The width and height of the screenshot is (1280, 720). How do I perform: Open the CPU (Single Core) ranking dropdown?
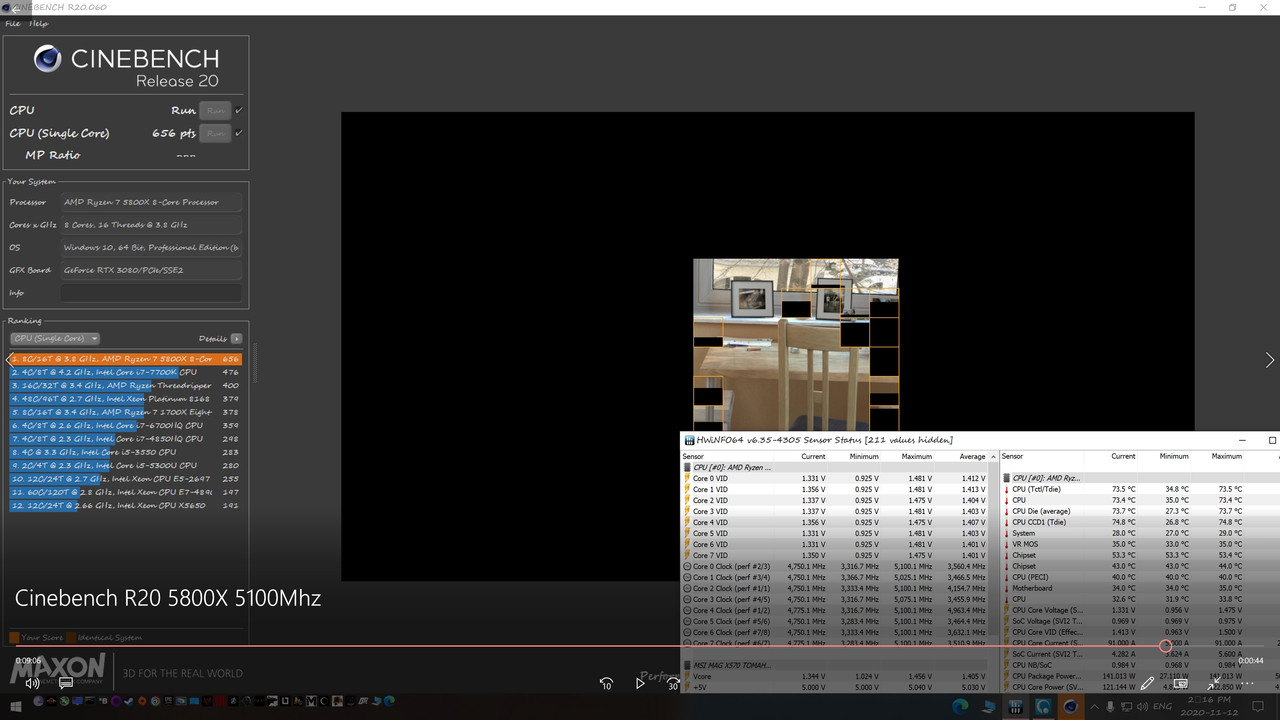[54, 338]
